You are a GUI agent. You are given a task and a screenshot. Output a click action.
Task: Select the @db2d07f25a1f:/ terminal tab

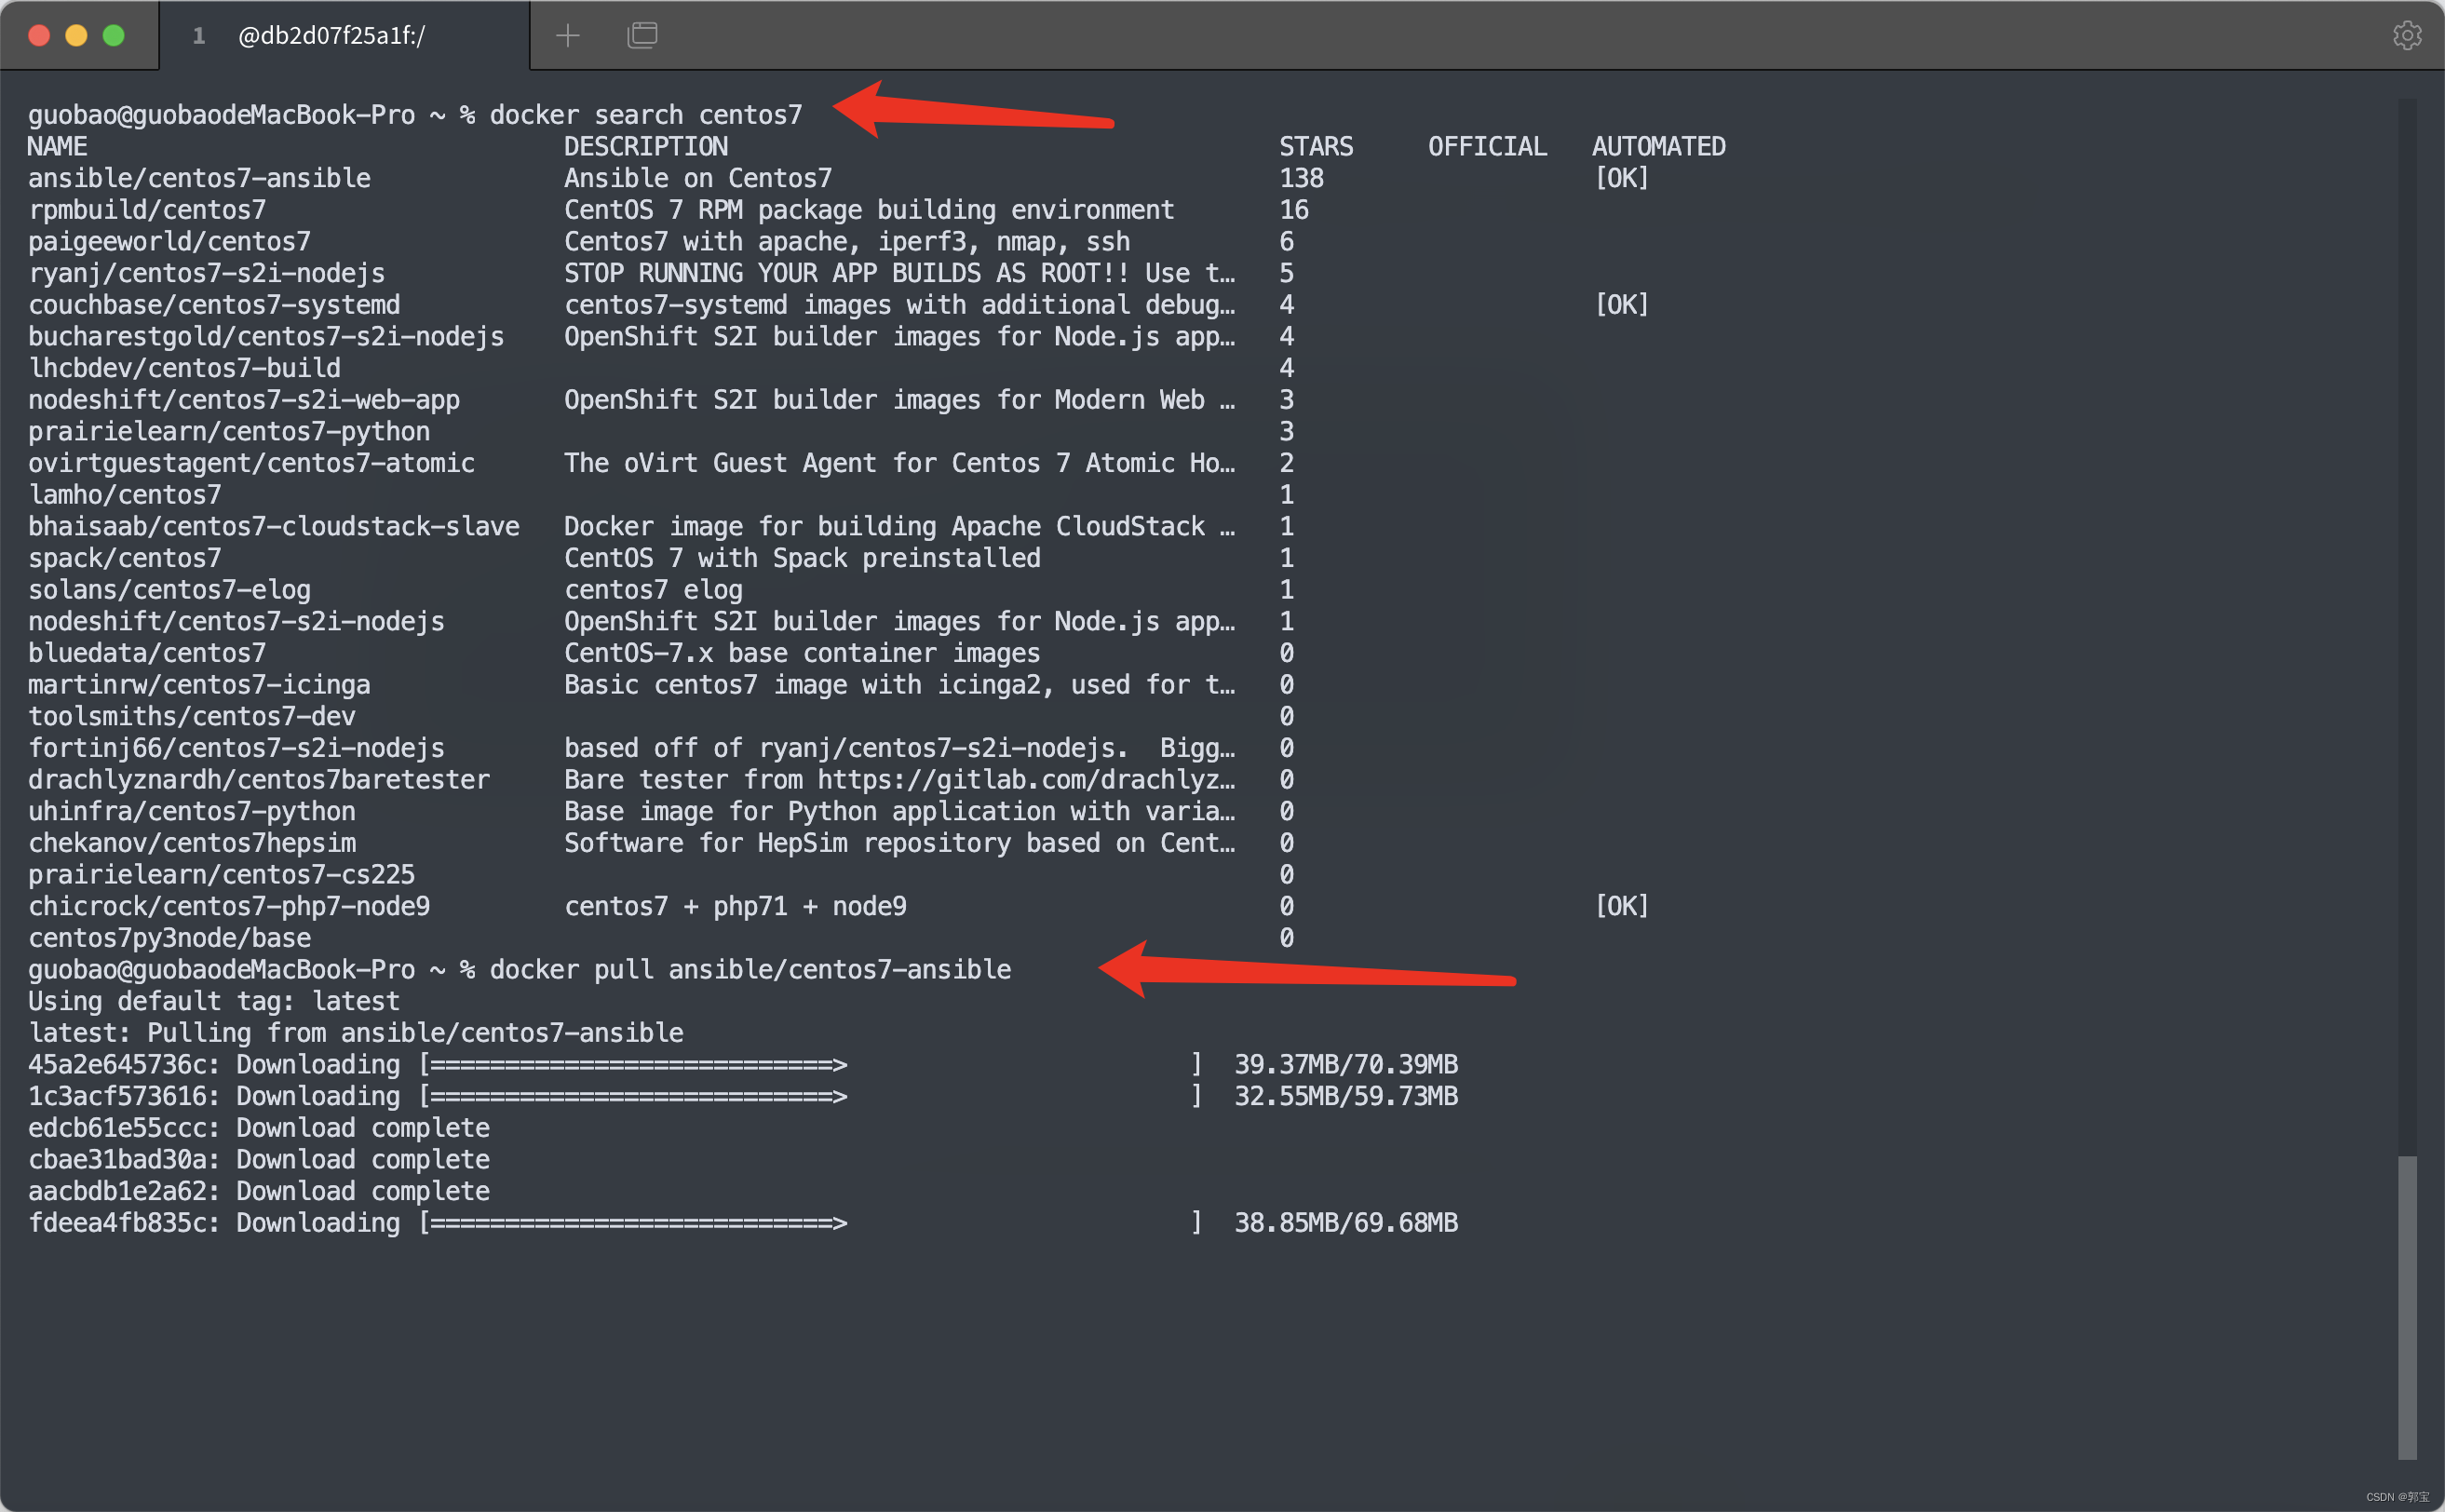331,35
